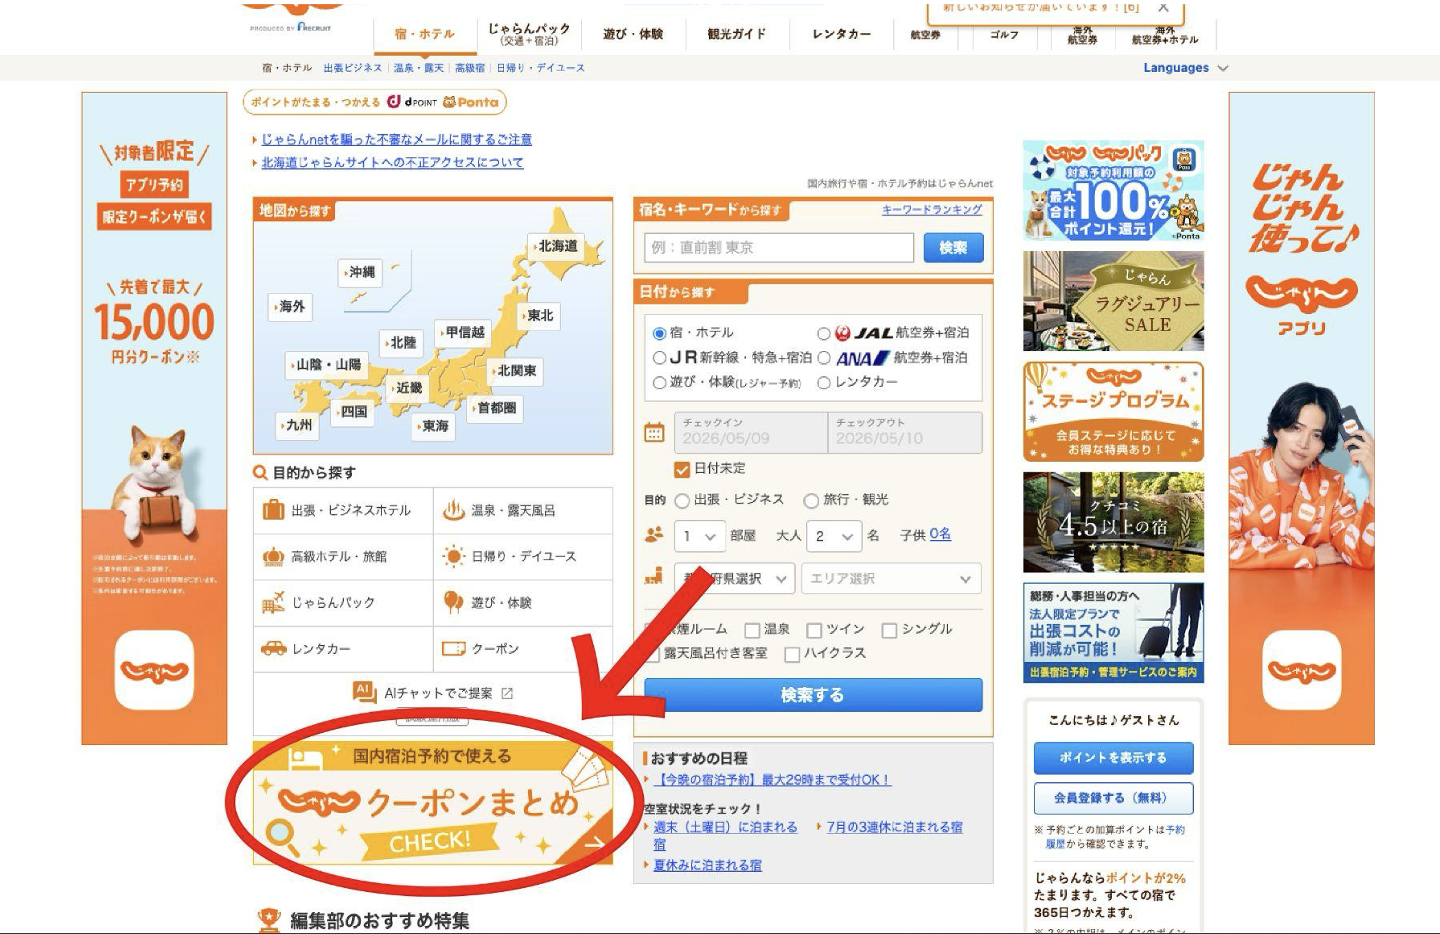The height and width of the screenshot is (934, 1440).
Task: Uncheck the 日付未定 checkbox
Action: [x=682, y=469]
